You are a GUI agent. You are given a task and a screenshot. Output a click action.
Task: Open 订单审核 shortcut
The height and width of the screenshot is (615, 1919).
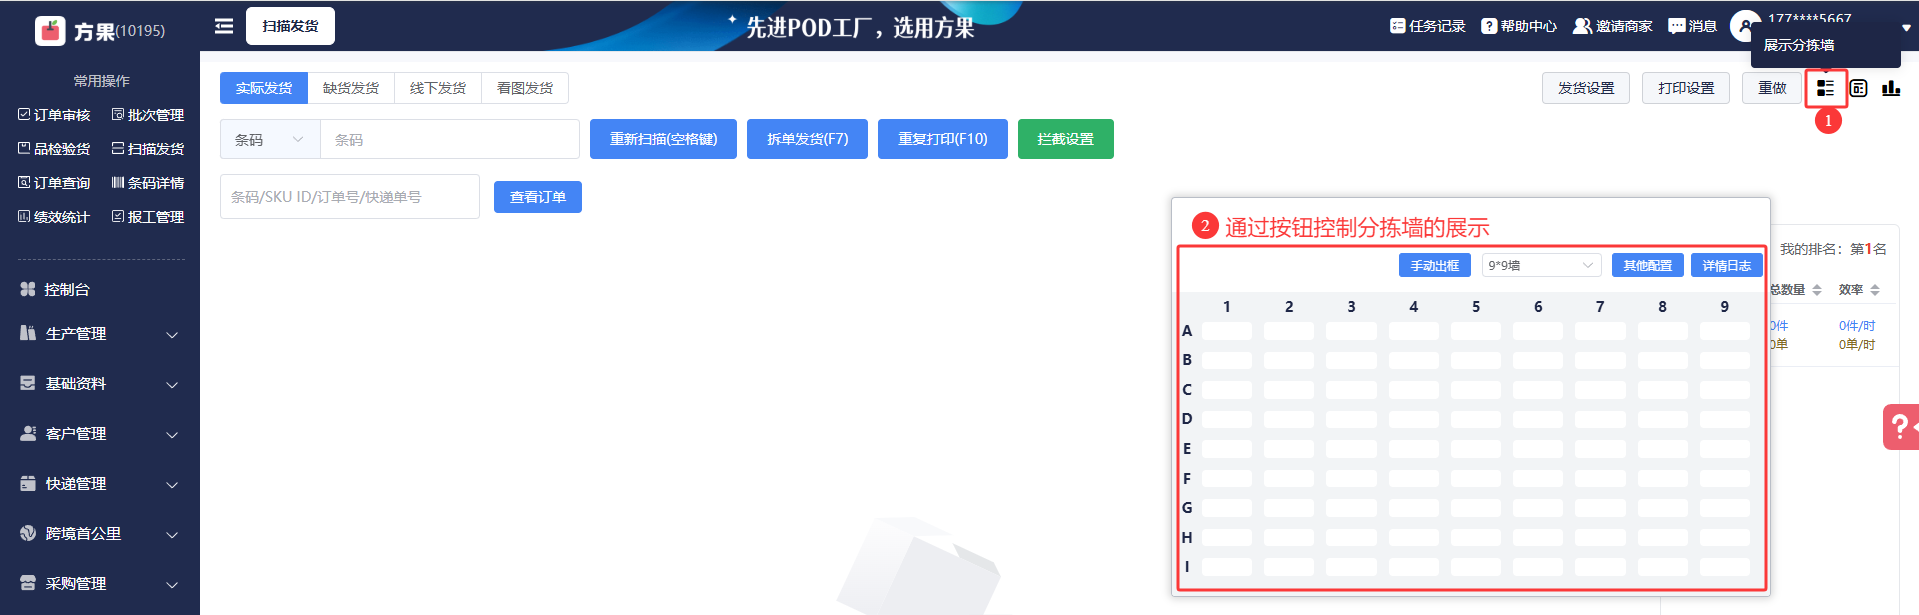coord(54,115)
